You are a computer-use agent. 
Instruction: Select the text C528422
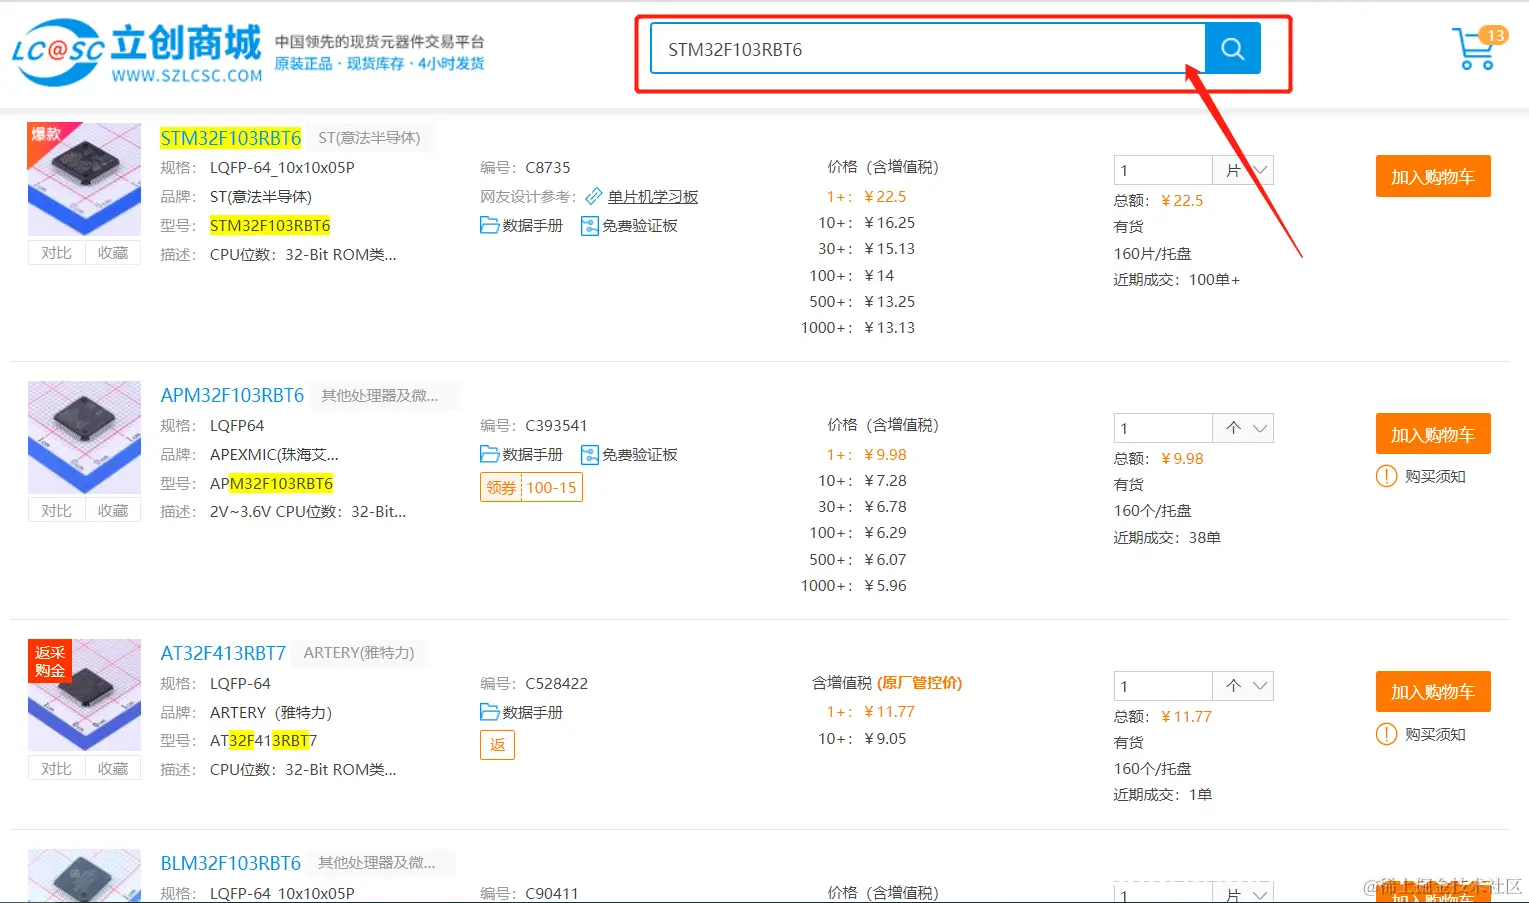[556, 684]
